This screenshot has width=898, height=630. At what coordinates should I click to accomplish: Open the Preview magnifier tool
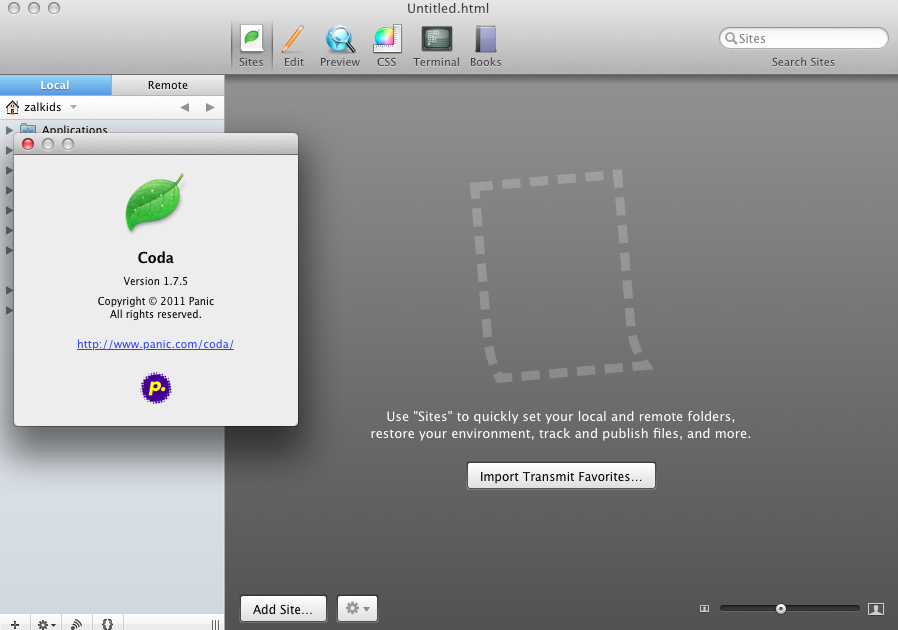(340, 46)
